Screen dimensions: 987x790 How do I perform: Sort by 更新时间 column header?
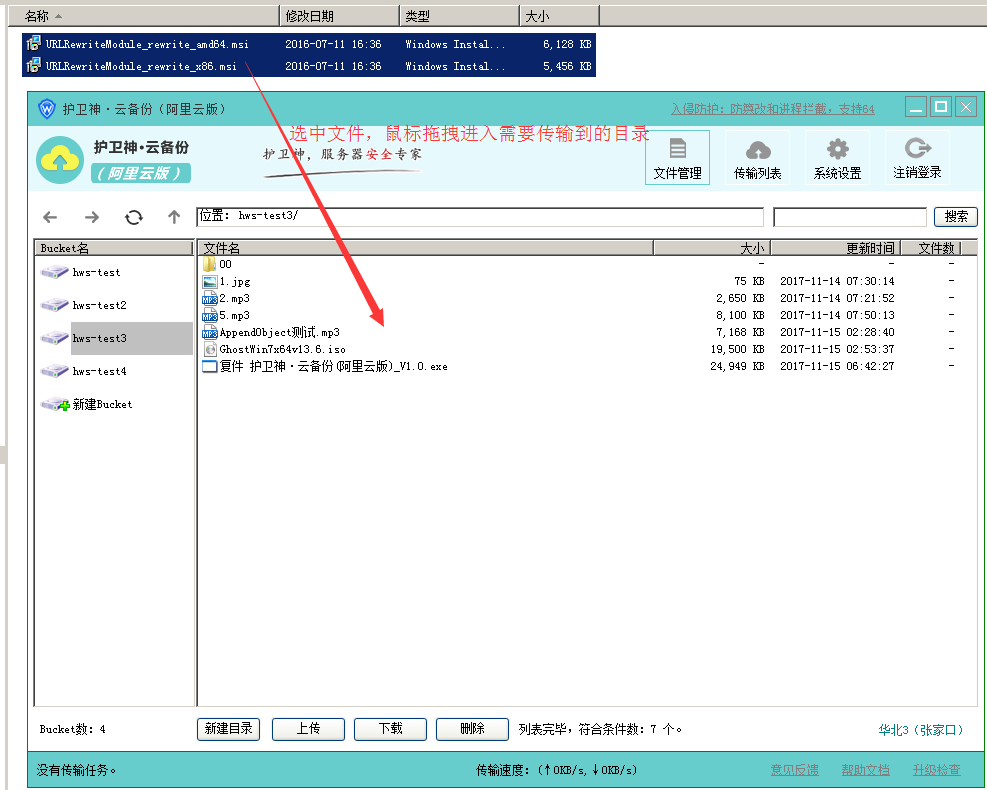[x=836, y=248]
